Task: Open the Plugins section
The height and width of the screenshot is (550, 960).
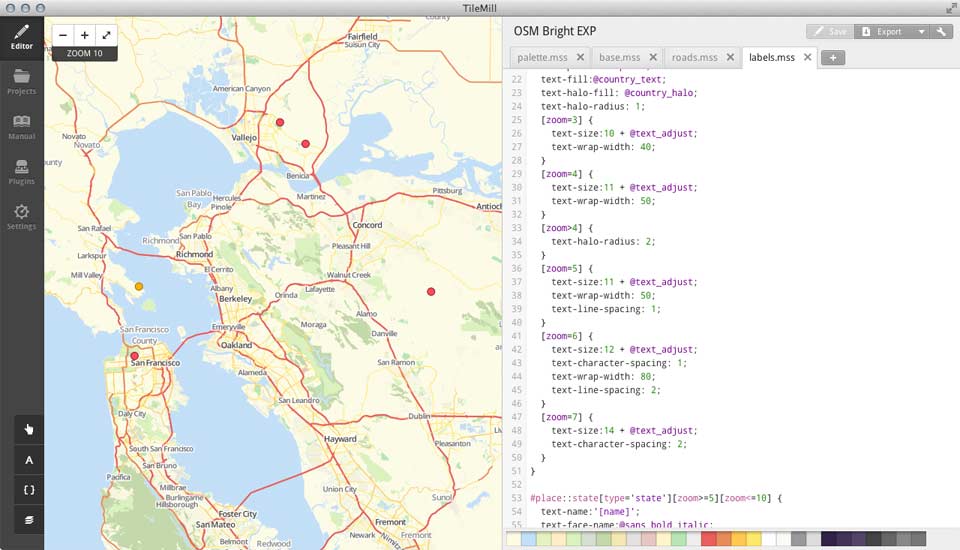Action: [x=21, y=172]
